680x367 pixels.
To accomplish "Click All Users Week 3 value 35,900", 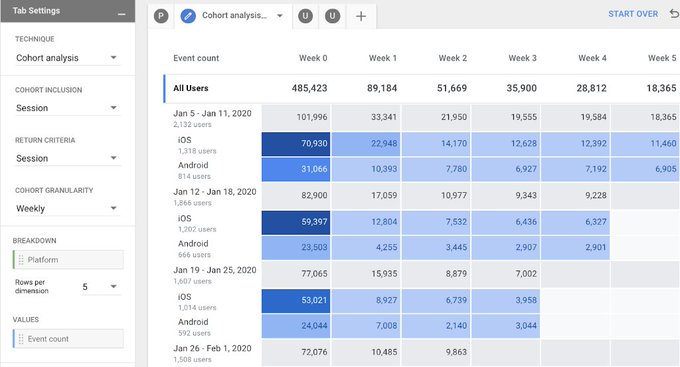I will (522, 88).
